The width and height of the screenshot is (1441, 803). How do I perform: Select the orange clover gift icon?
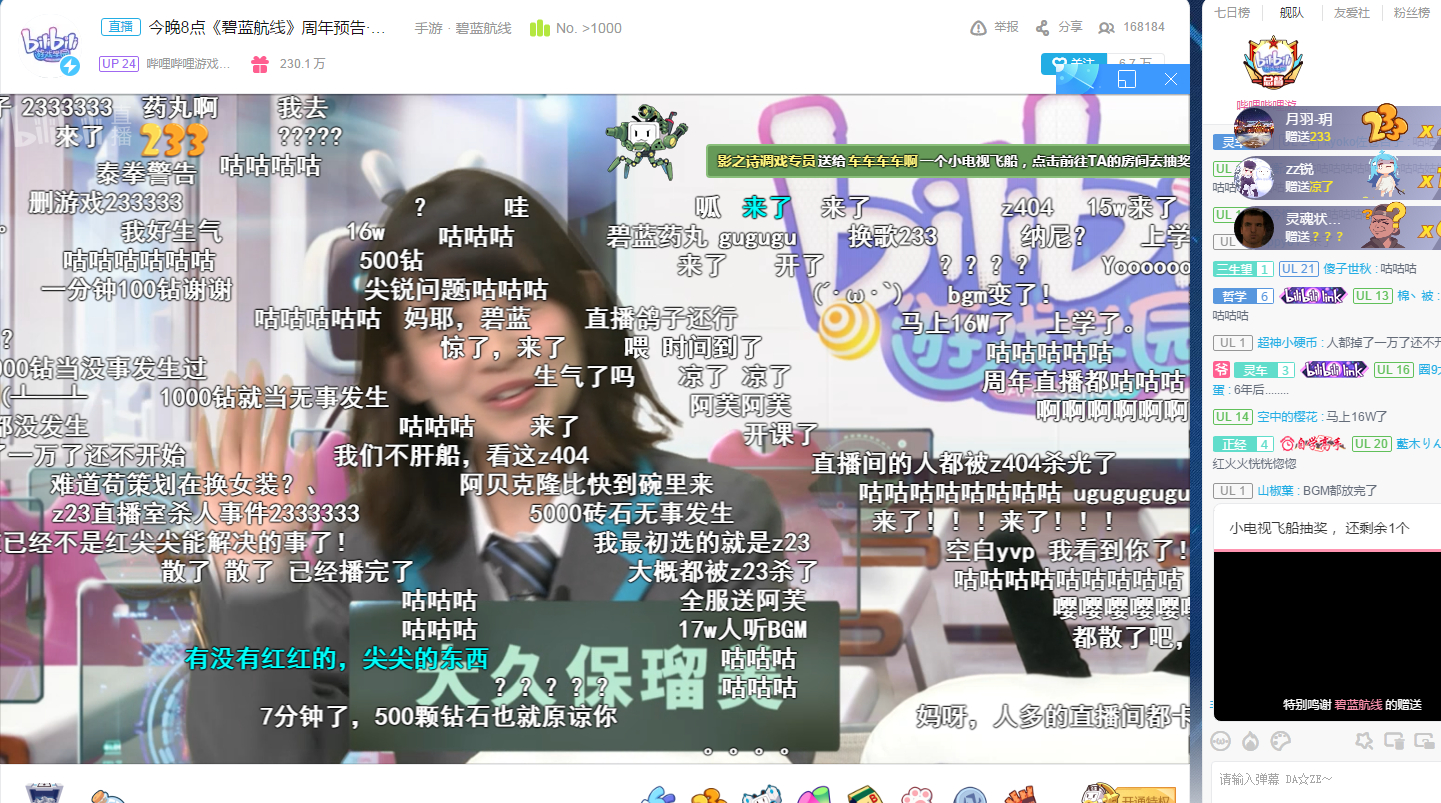pyautogui.click(x=709, y=795)
